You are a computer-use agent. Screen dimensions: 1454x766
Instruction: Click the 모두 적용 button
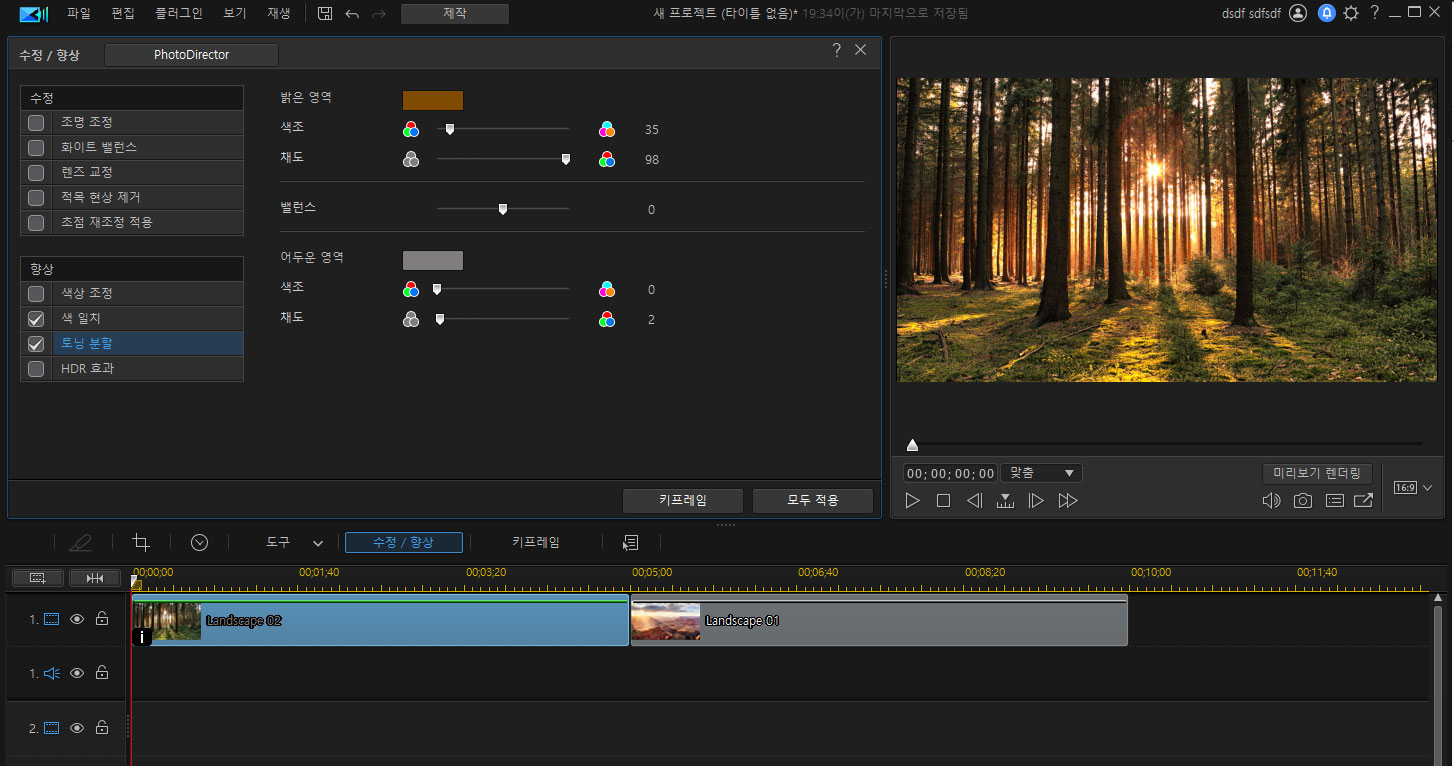(813, 500)
